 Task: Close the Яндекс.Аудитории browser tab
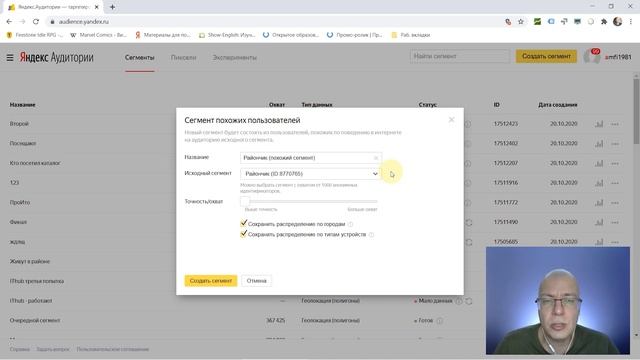[x=97, y=7]
